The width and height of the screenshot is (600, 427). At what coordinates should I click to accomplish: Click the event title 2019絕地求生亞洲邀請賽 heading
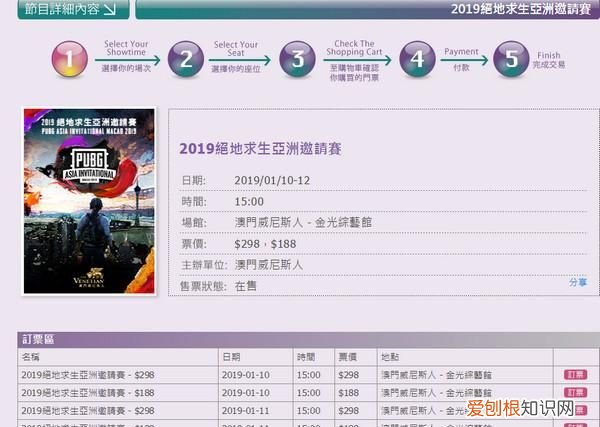click(260, 148)
